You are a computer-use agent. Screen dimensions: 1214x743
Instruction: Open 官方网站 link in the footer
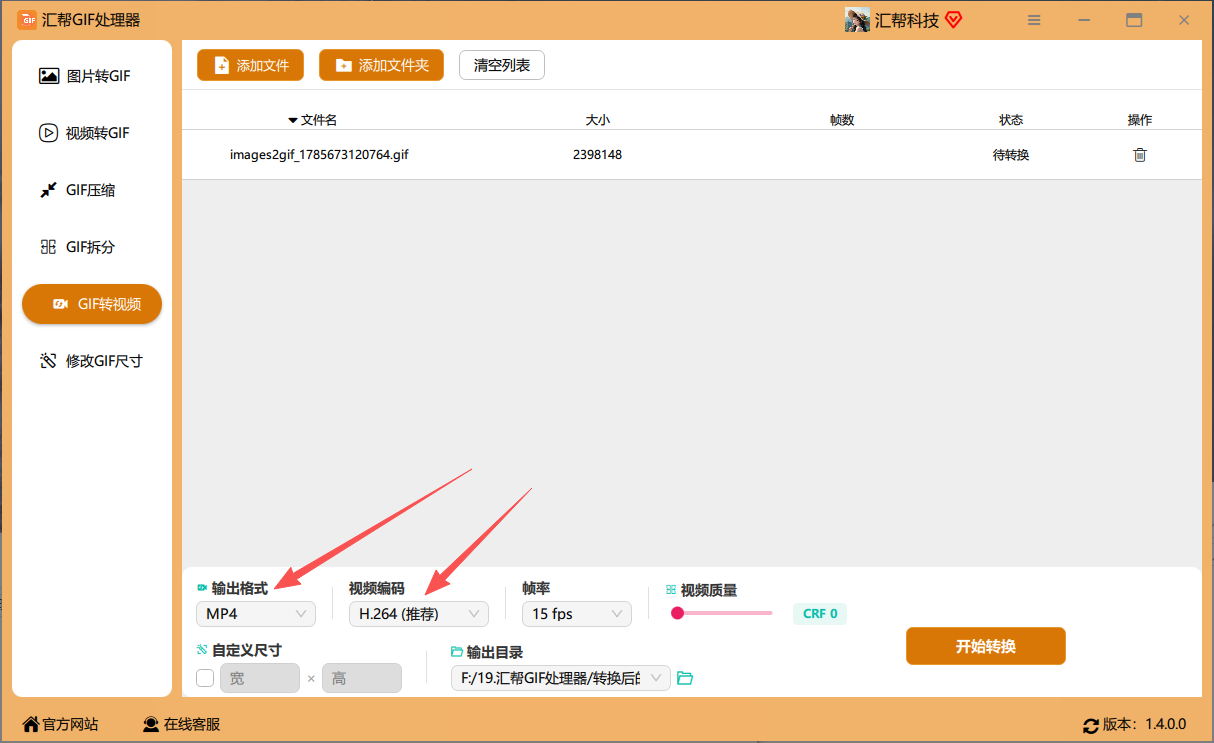pos(61,724)
